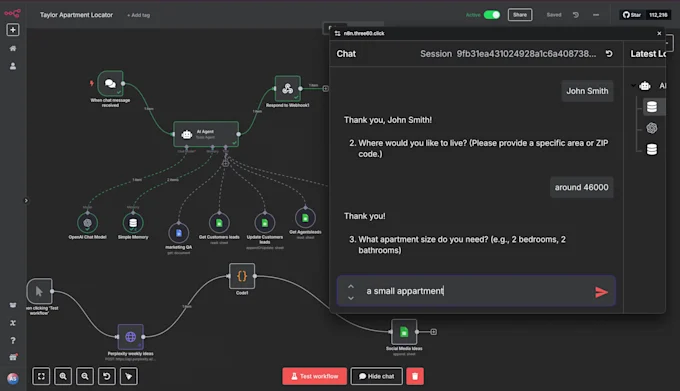The height and width of the screenshot is (391, 680).
Task: Select the Simple Memory node
Action: point(133,223)
